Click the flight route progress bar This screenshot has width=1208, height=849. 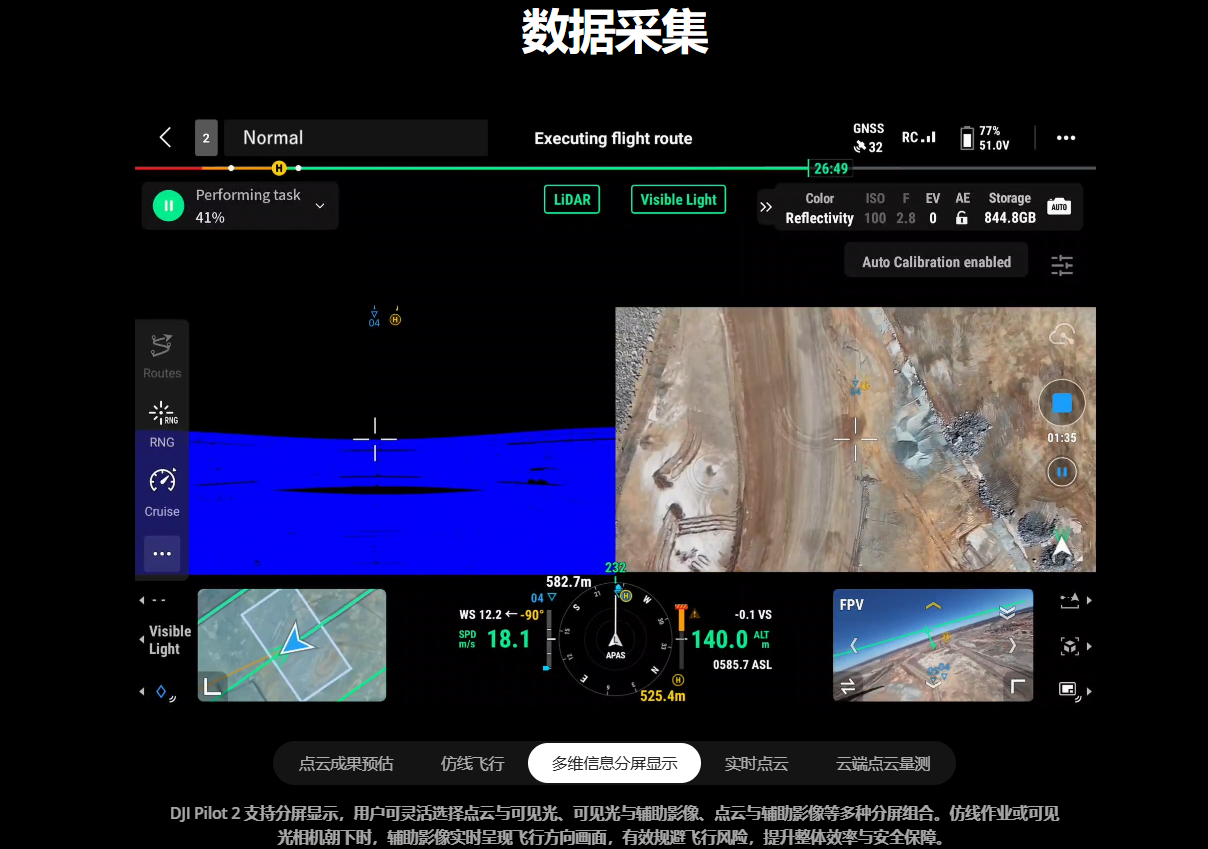(x=550, y=168)
